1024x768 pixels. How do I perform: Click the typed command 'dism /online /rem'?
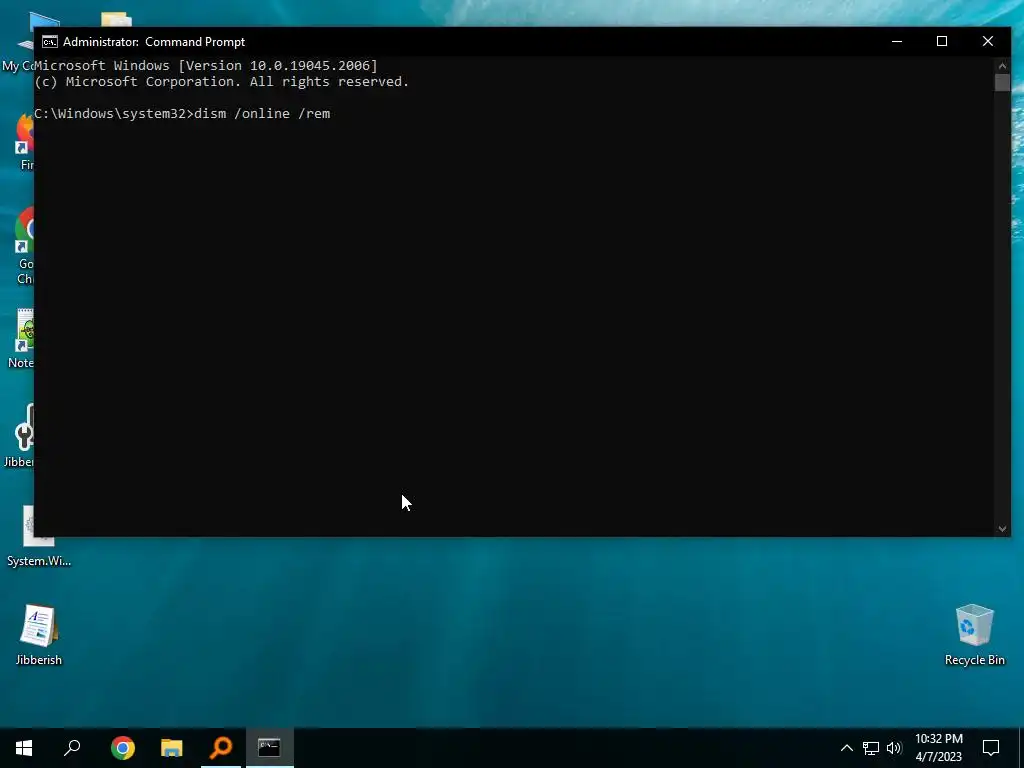pyautogui.click(x=262, y=114)
